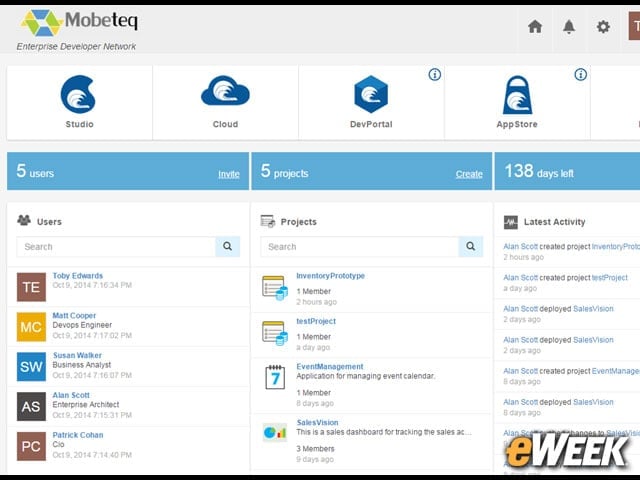Go to home via house icon
The image size is (640, 480).
[x=535, y=27]
